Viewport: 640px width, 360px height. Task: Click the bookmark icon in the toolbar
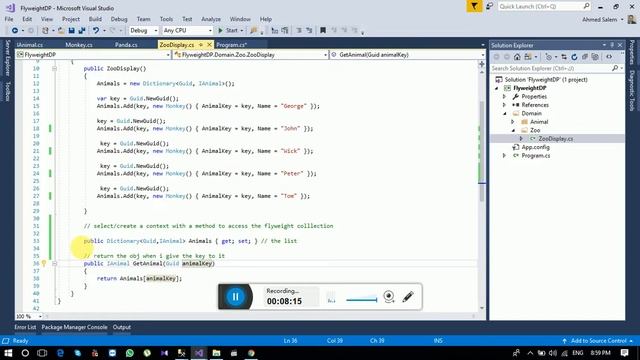pyautogui.click(x=323, y=31)
